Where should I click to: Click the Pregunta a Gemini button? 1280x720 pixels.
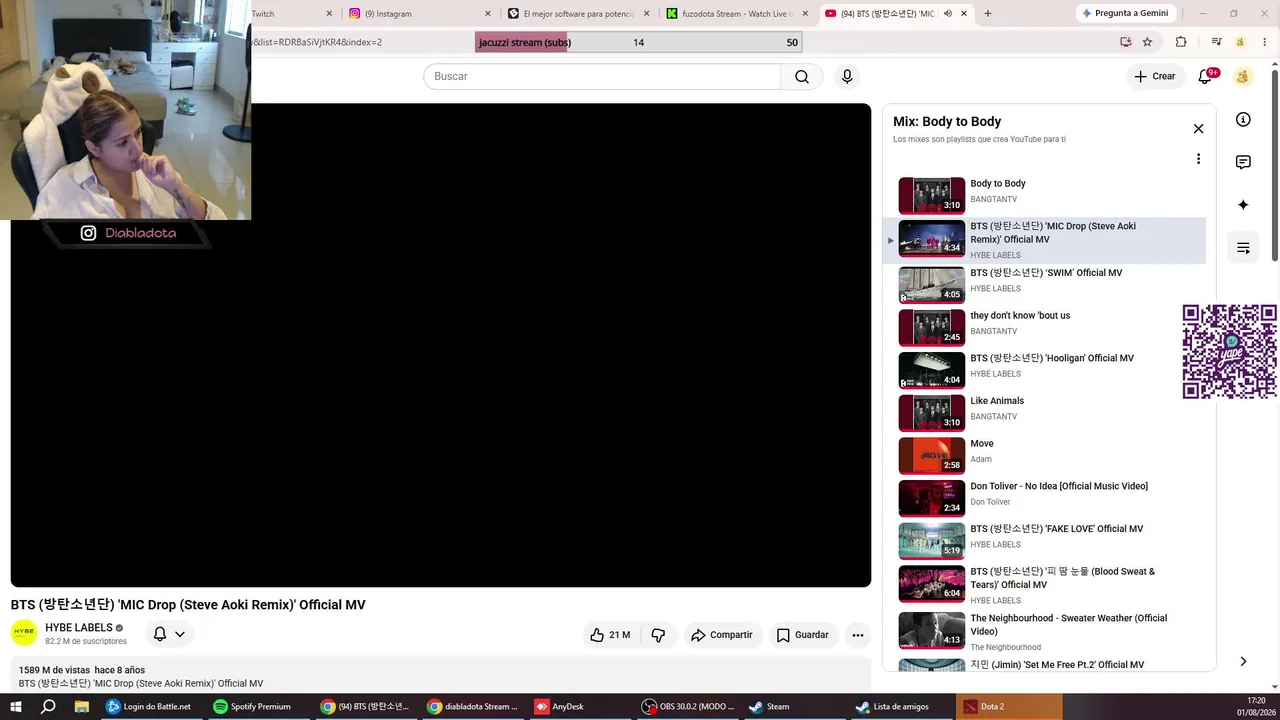(x=1126, y=14)
